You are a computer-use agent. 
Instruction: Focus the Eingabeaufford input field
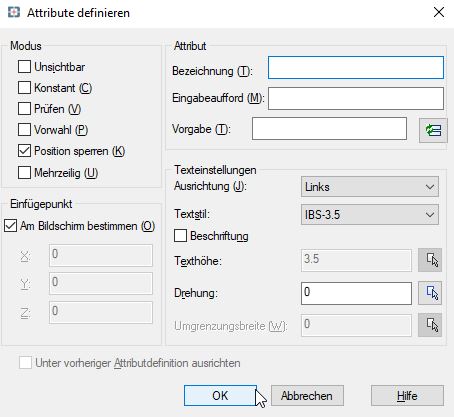pos(356,98)
